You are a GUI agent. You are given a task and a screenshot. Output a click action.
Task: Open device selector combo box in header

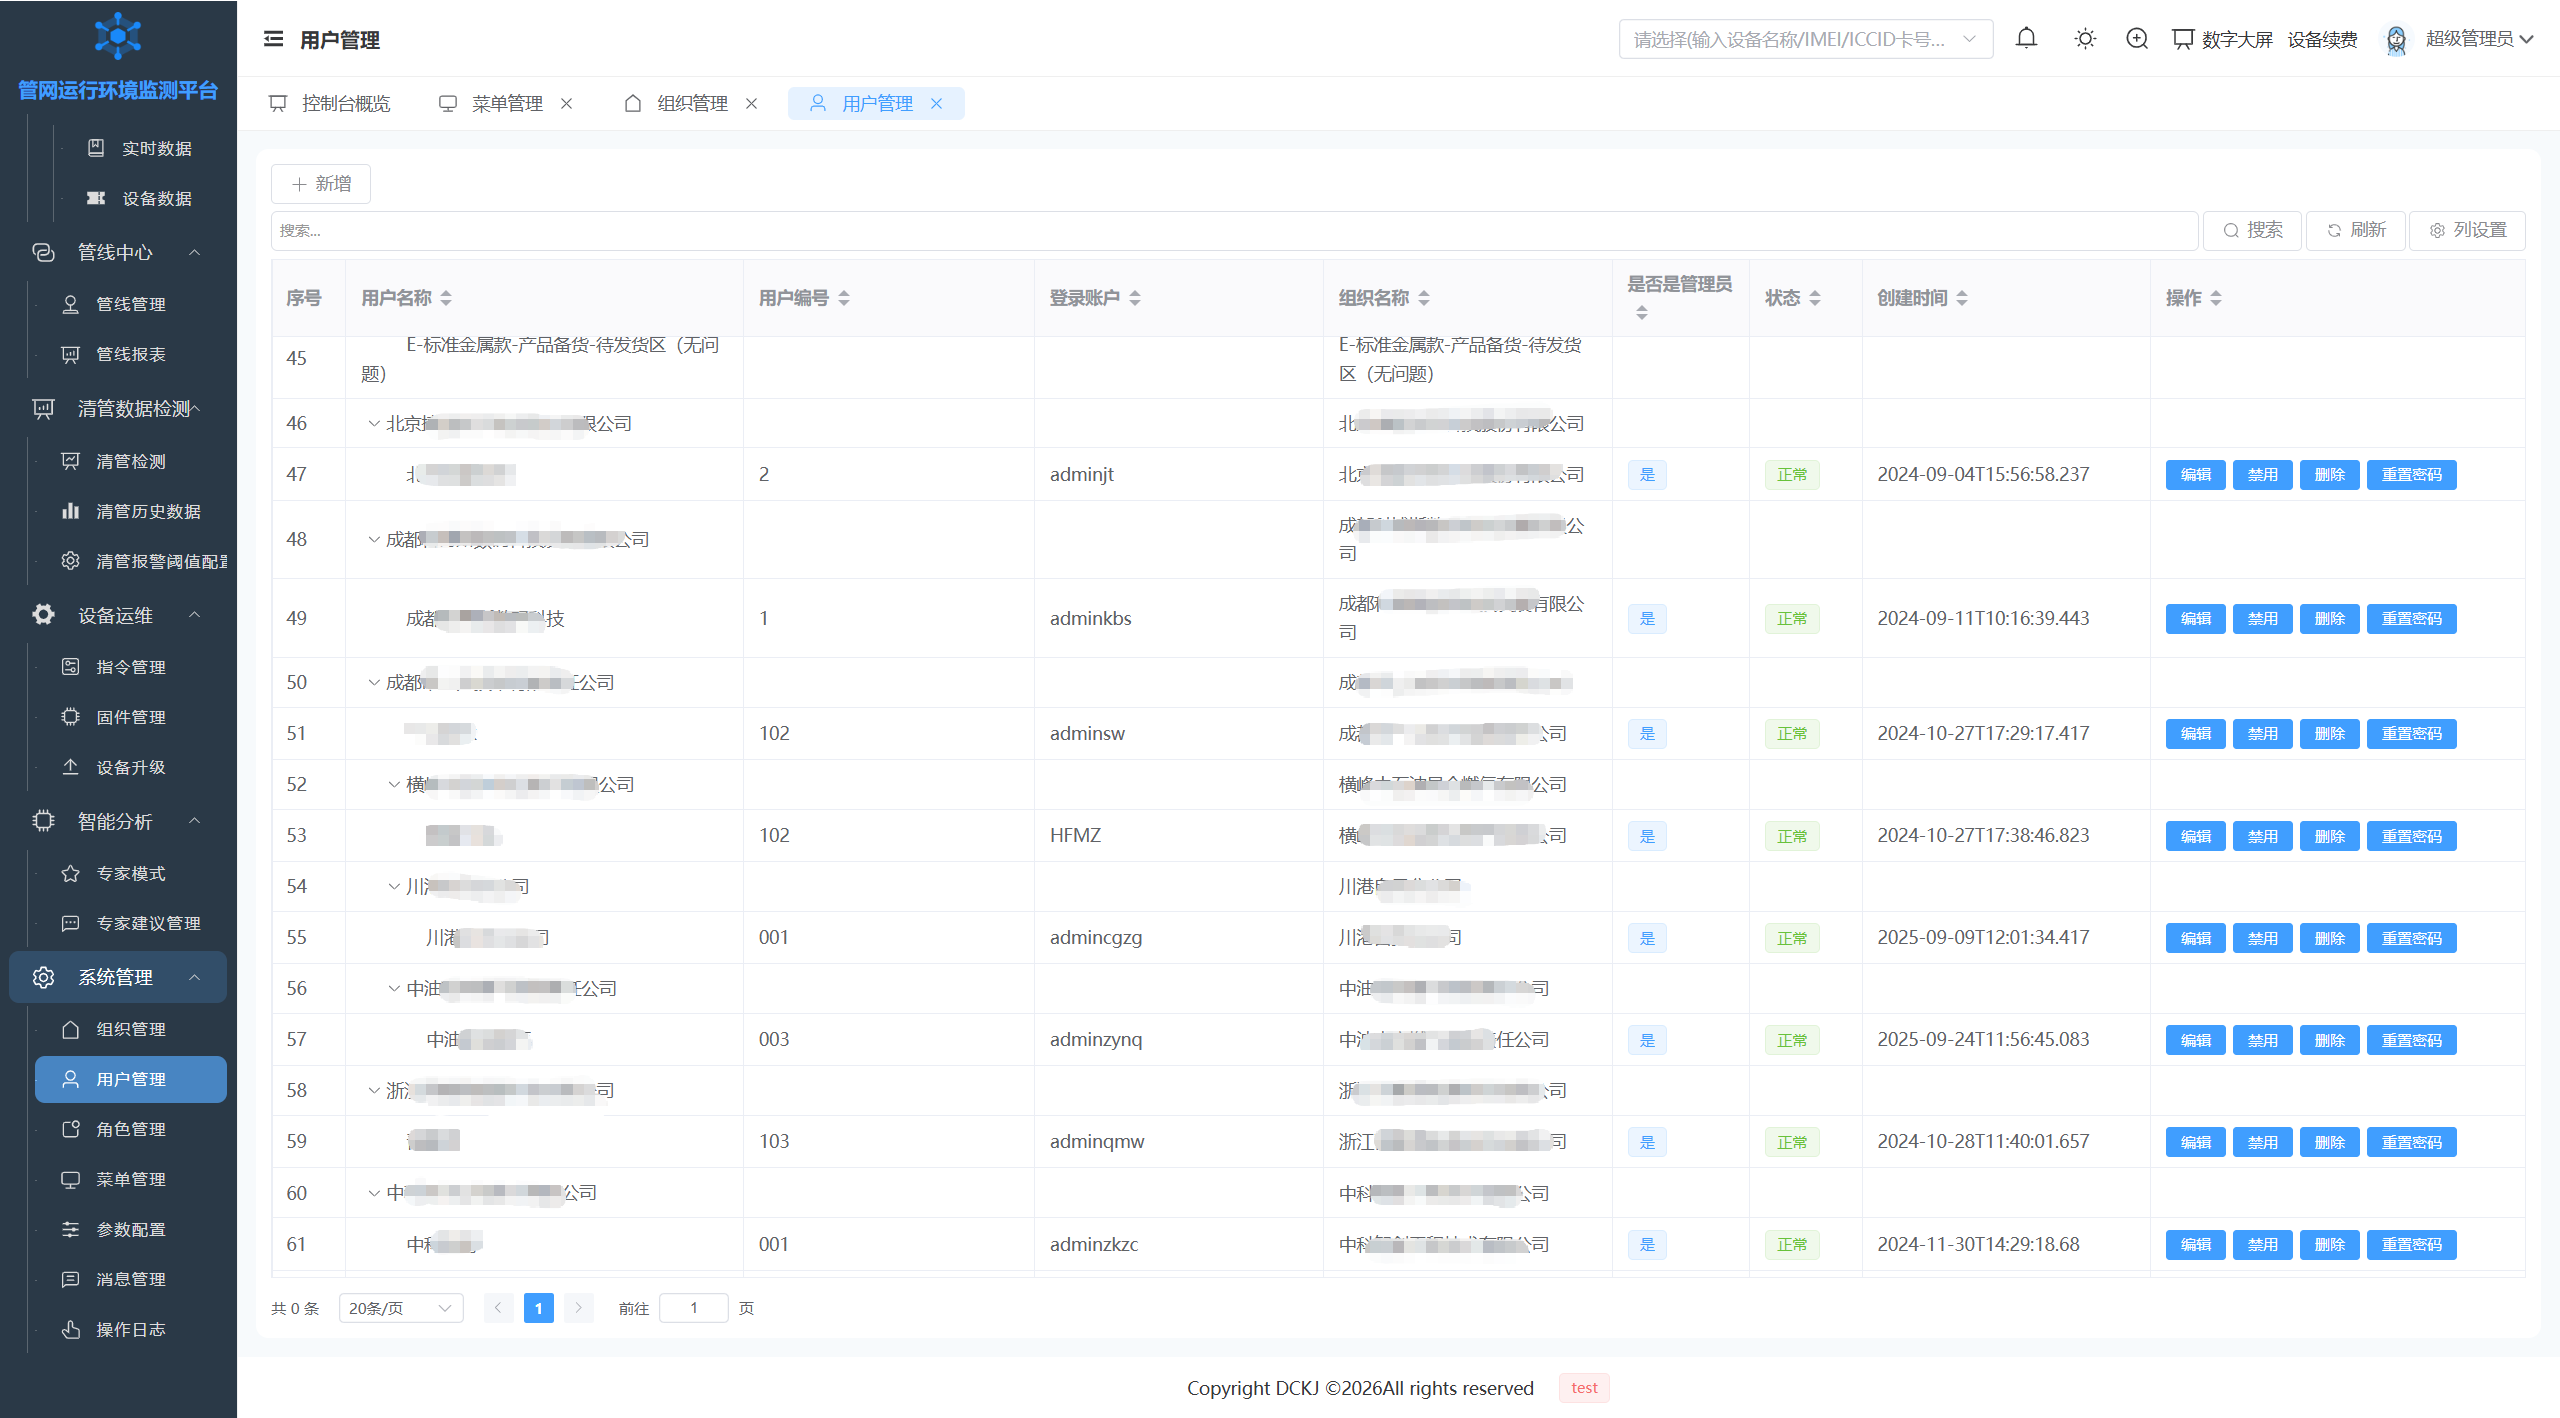coord(1805,39)
